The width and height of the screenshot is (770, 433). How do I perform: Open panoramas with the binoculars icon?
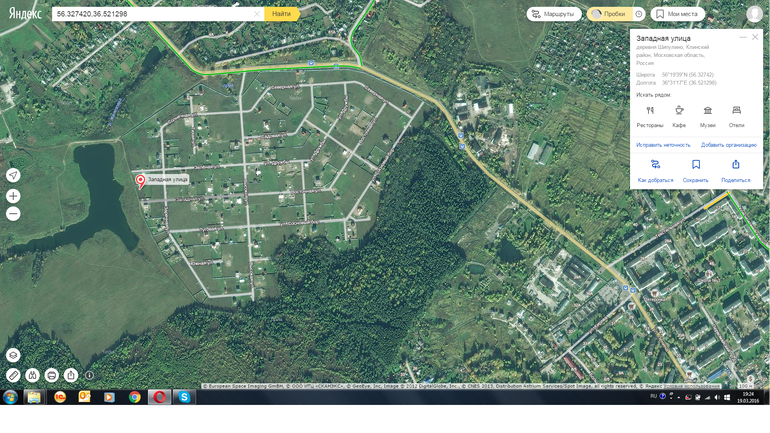coord(32,375)
